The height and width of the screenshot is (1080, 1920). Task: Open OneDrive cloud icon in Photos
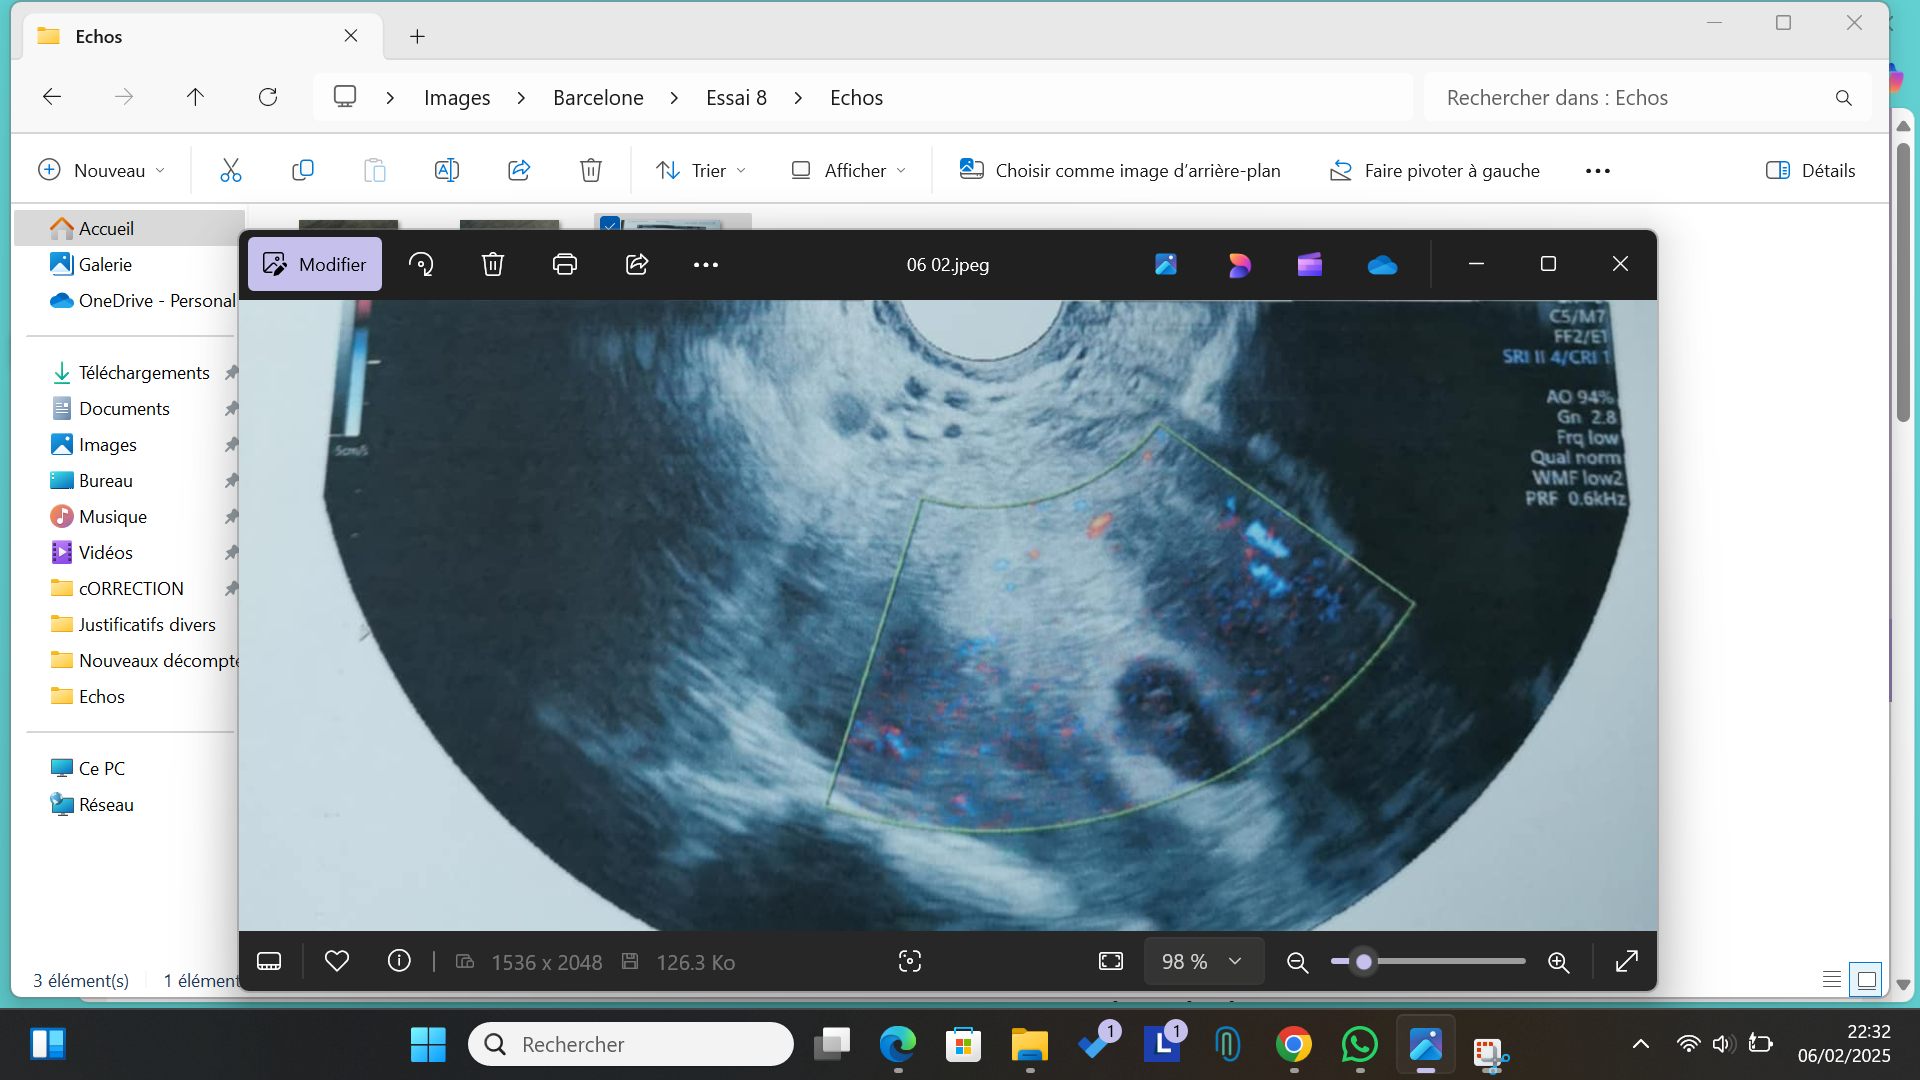coord(1382,264)
